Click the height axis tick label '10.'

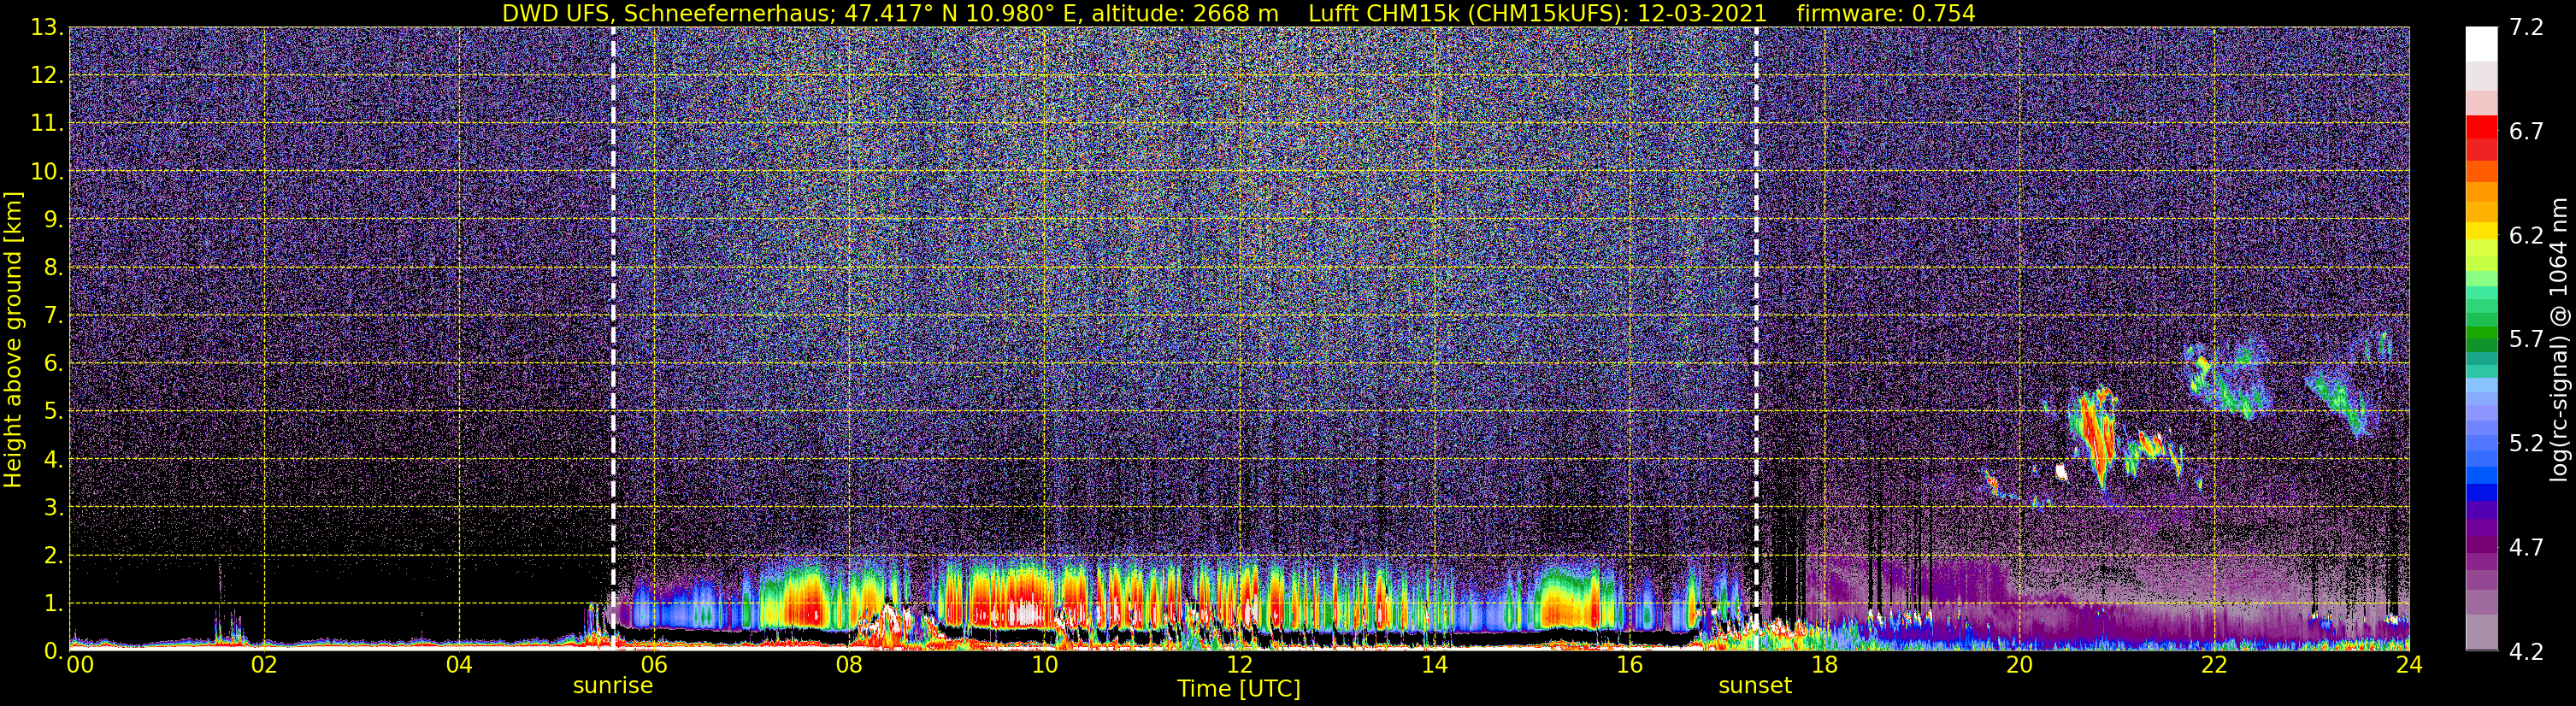pyautogui.click(x=47, y=172)
